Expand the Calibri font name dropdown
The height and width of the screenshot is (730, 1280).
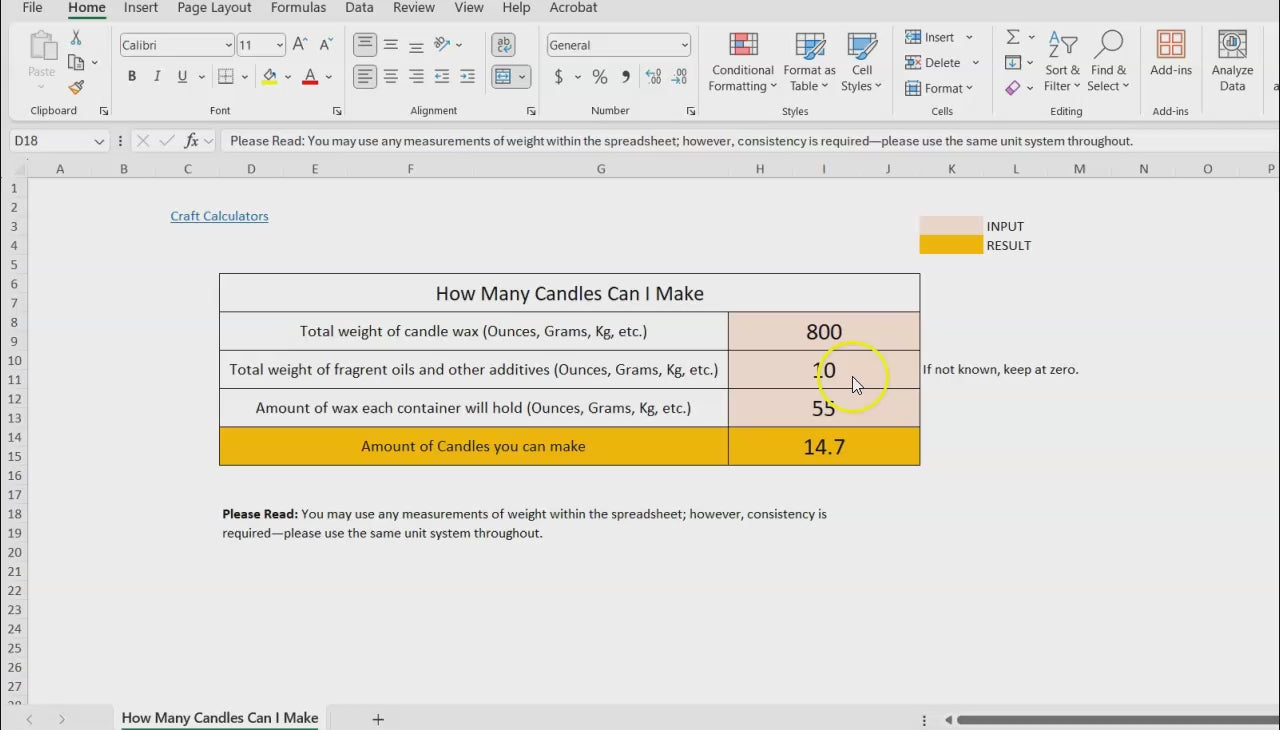[228, 45]
